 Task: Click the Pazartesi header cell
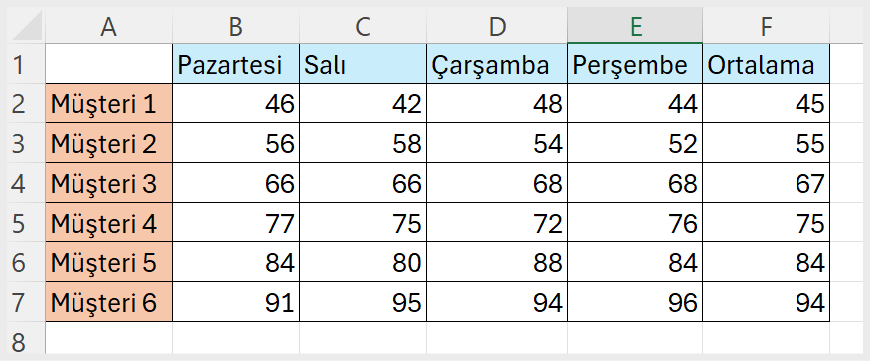(236, 64)
